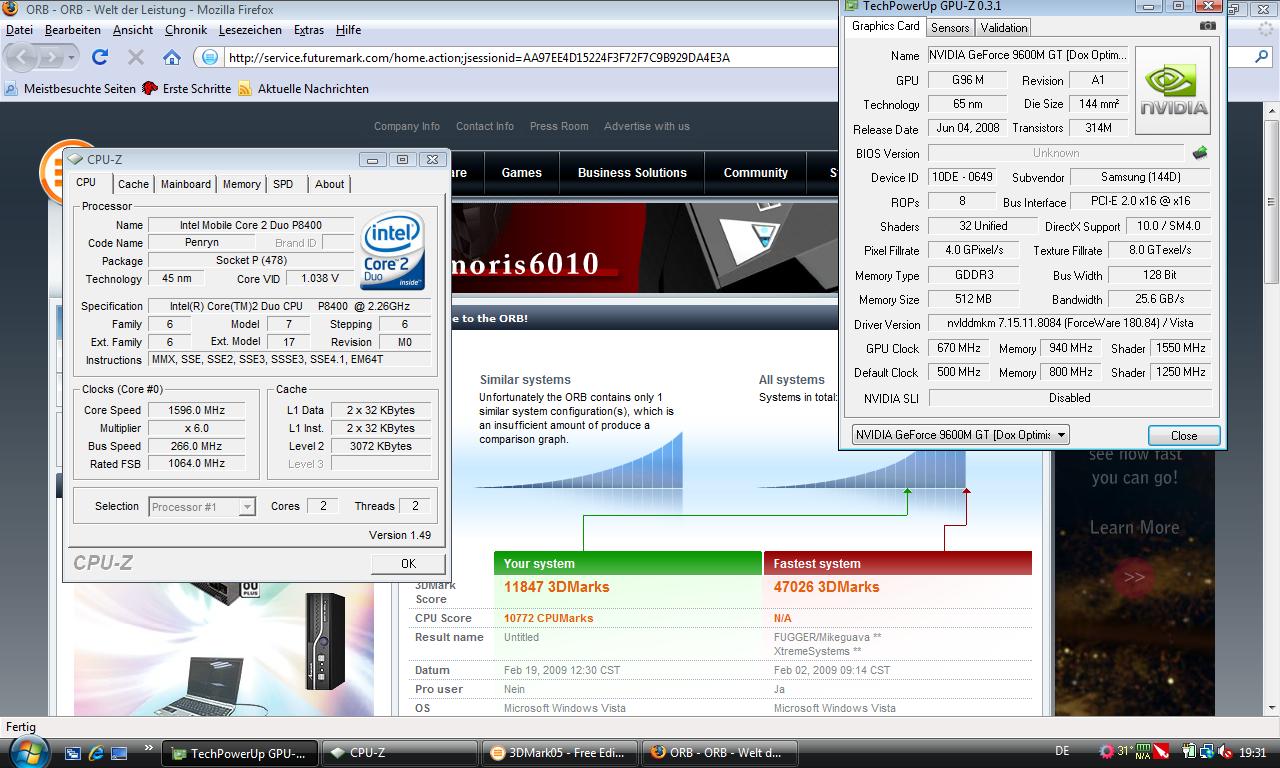Switch to 3DMark05 Free Edition taskbar button

coord(558,753)
